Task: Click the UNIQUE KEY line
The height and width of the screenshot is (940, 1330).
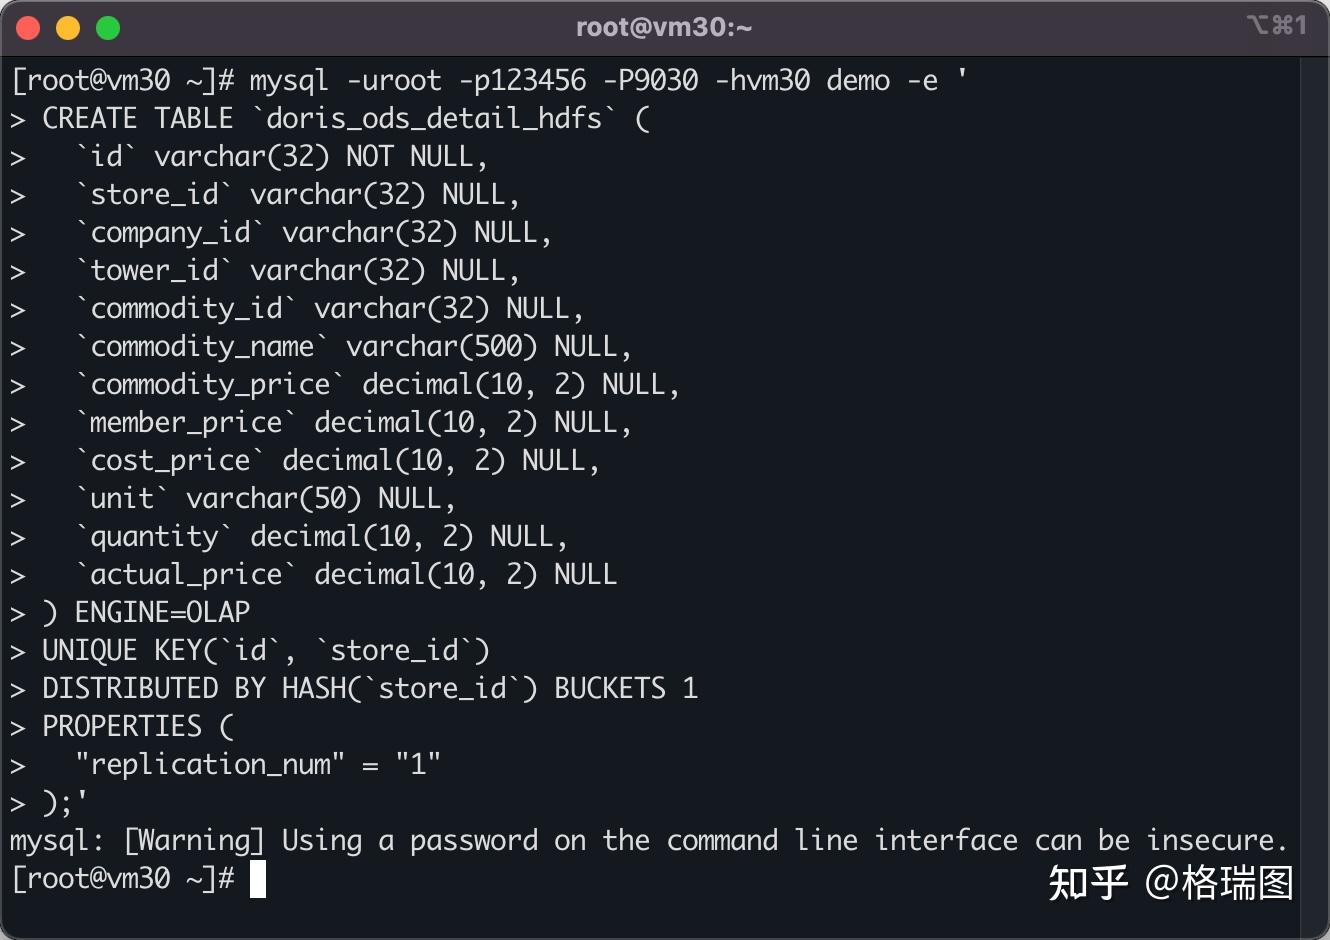Action: point(266,651)
